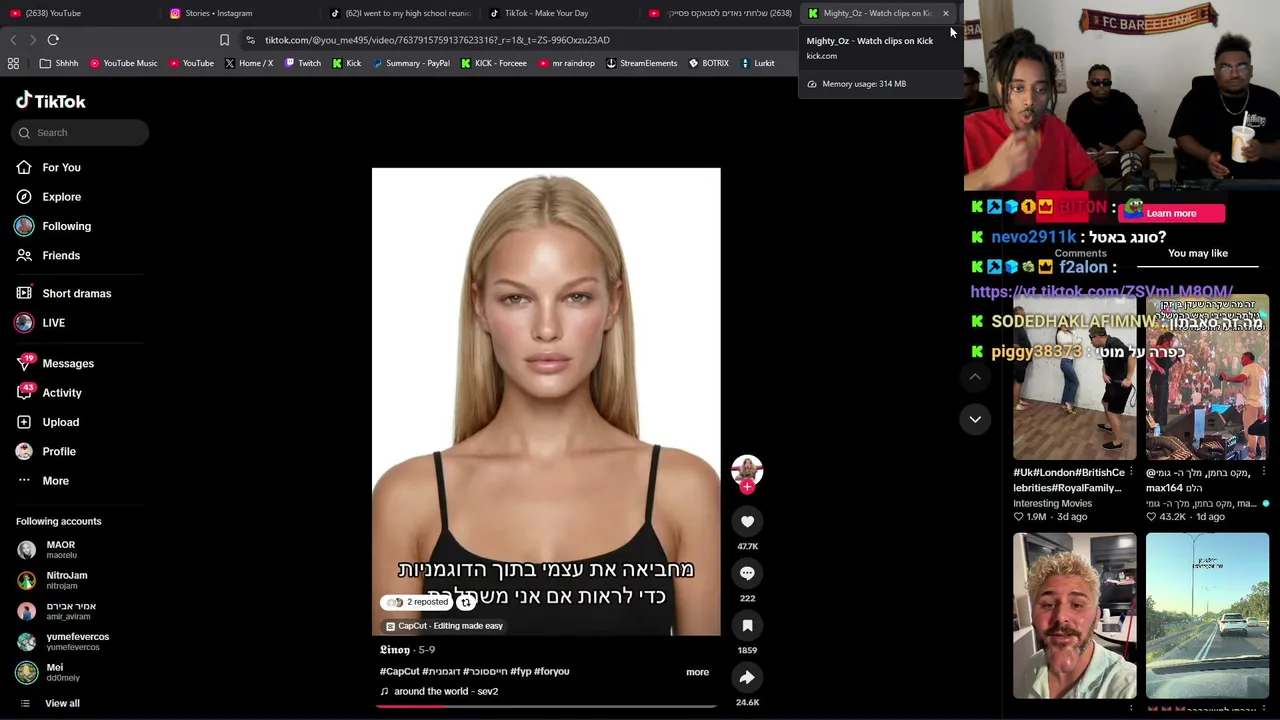The width and height of the screenshot is (1280, 720).
Task: Open Short dramas in the sidebar
Action: [76, 293]
